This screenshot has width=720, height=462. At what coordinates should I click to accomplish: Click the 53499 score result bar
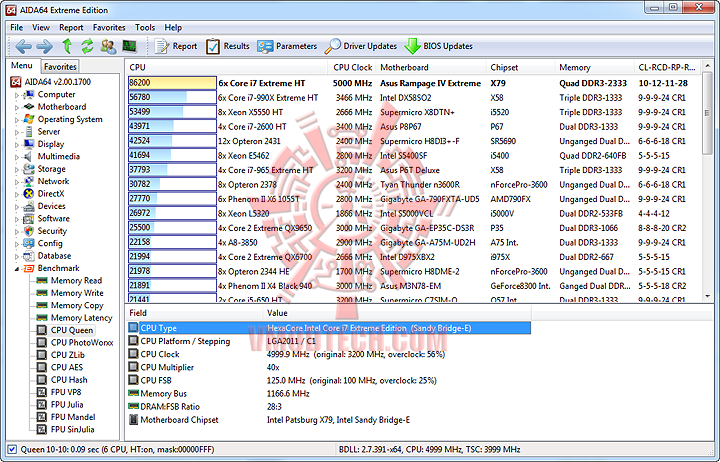(172, 112)
